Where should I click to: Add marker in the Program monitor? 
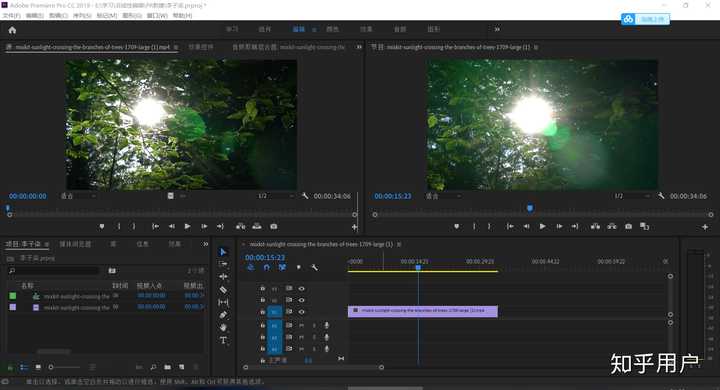pyautogui.click(x=456, y=226)
